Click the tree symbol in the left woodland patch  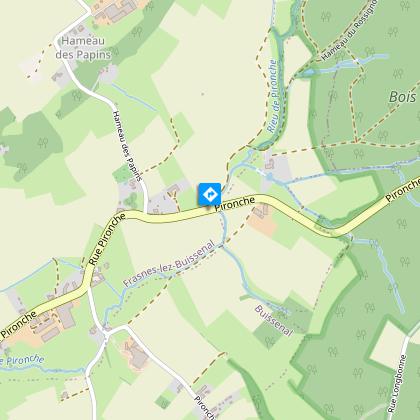click(x=42, y=143)
